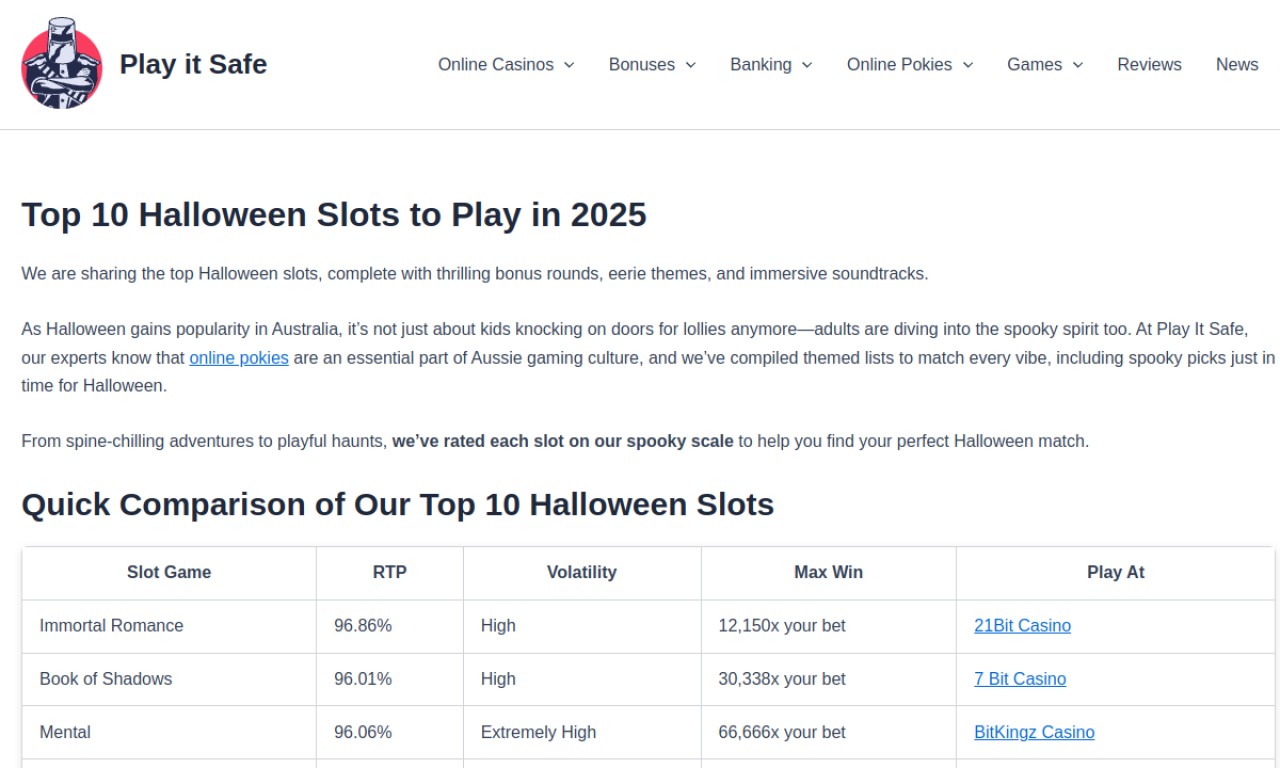Follow the online pokies text link

tap(239, 357)
